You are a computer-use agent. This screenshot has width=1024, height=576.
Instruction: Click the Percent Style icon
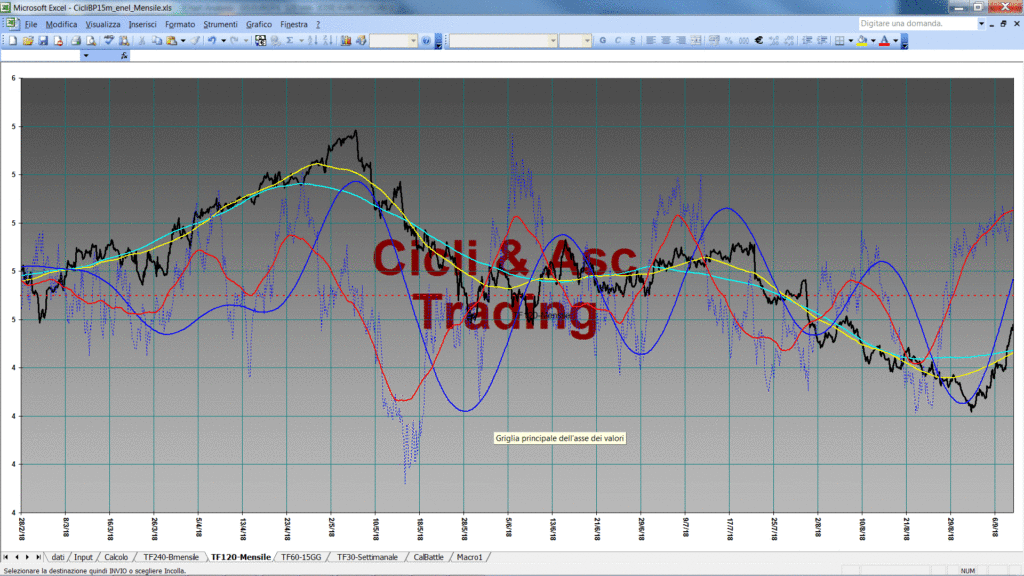pyautogui.click(x=729, y=40)
